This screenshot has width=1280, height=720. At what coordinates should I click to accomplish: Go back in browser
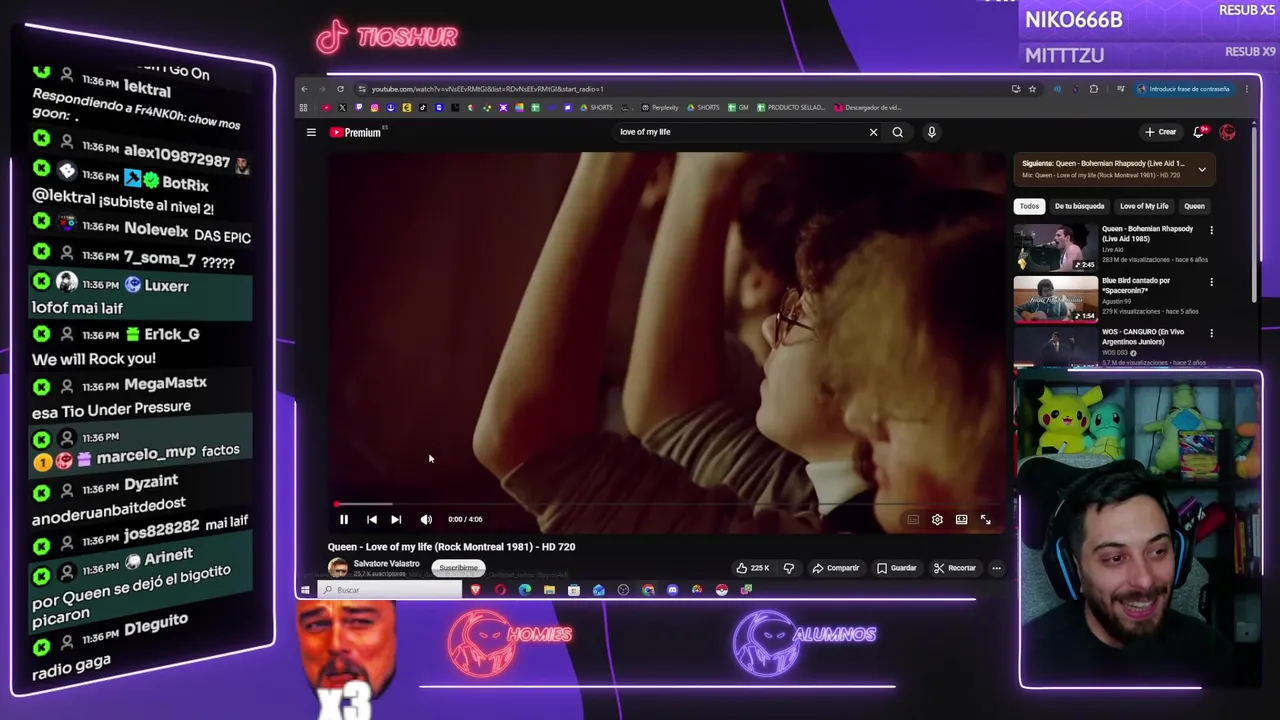click(x=305, y=89)
